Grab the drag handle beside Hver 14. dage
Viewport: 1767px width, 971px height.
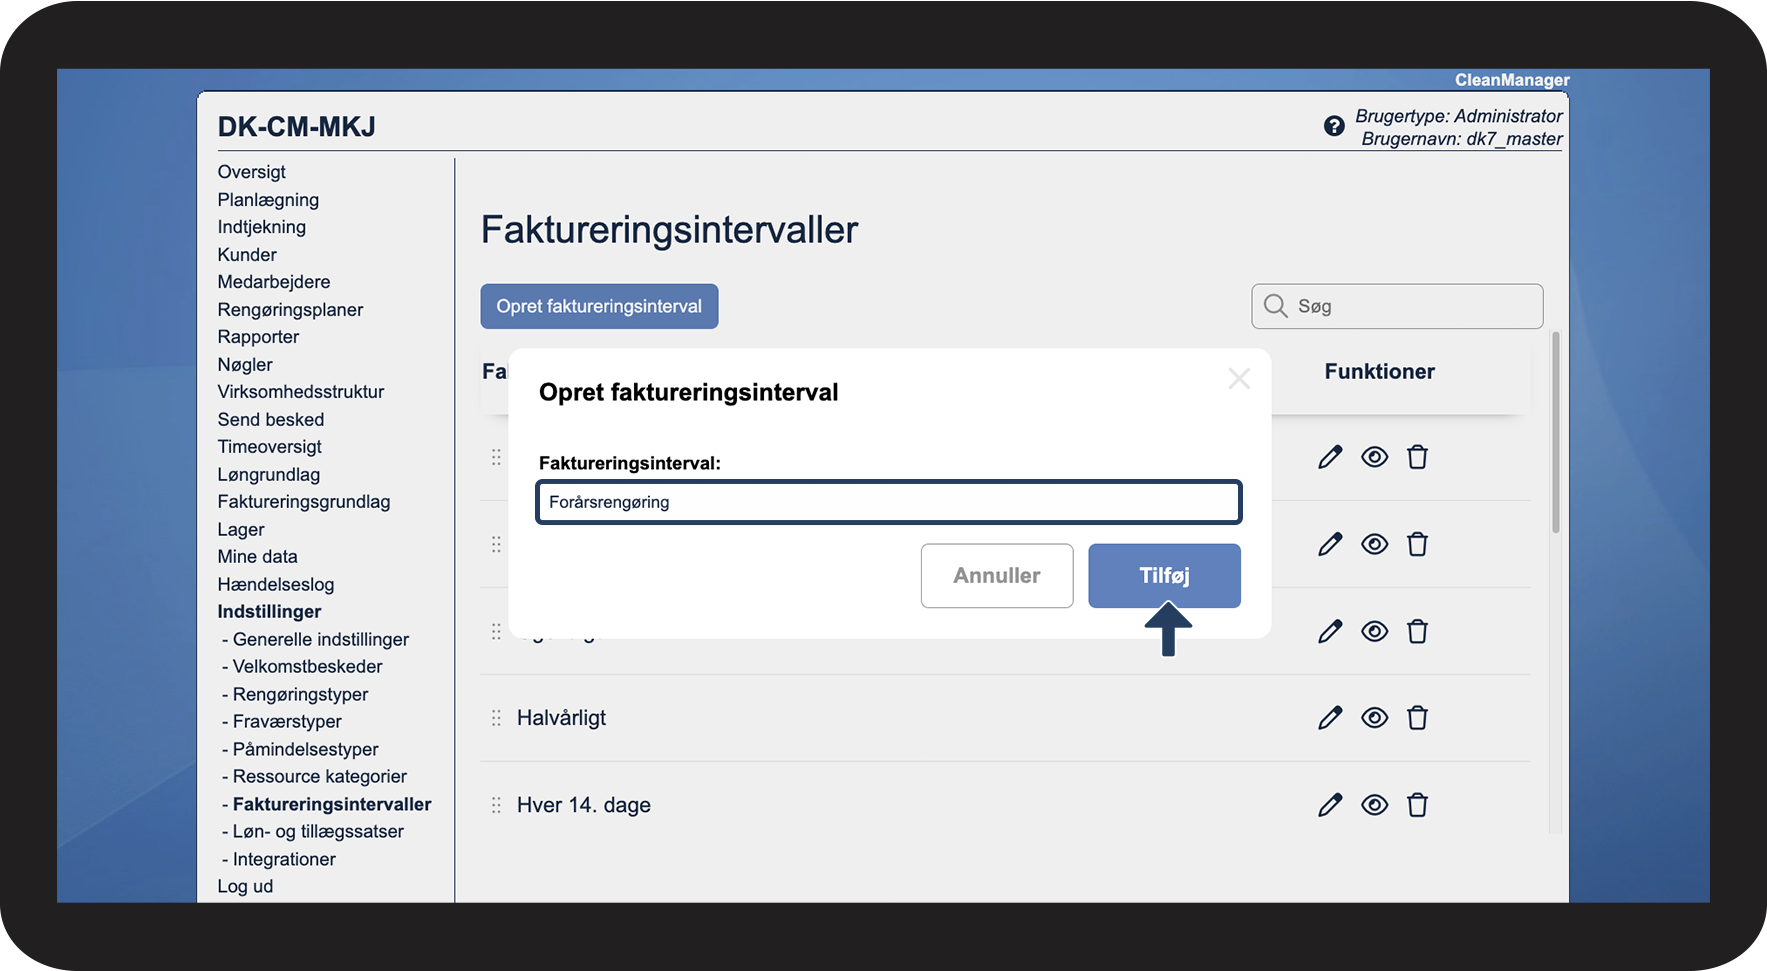click(x=496, y=805)
